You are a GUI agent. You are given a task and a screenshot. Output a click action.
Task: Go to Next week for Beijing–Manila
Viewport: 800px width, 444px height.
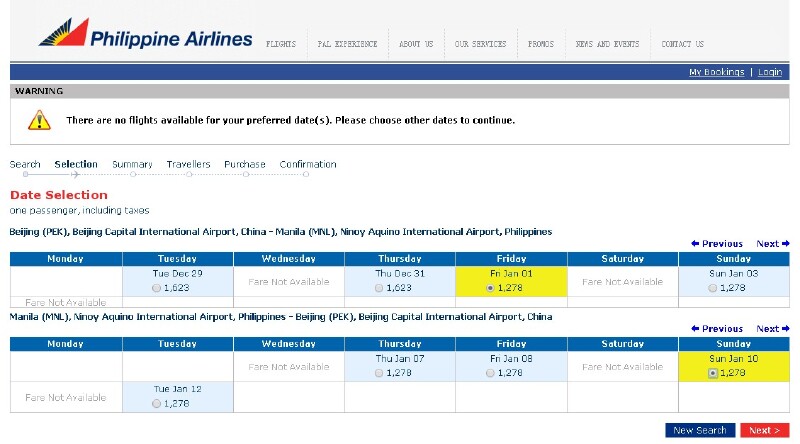coord(772,243)
